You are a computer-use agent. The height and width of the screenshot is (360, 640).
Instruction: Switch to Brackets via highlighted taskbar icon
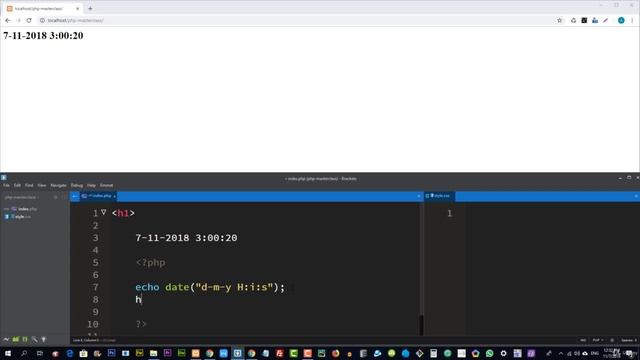(x=238, y=353)
